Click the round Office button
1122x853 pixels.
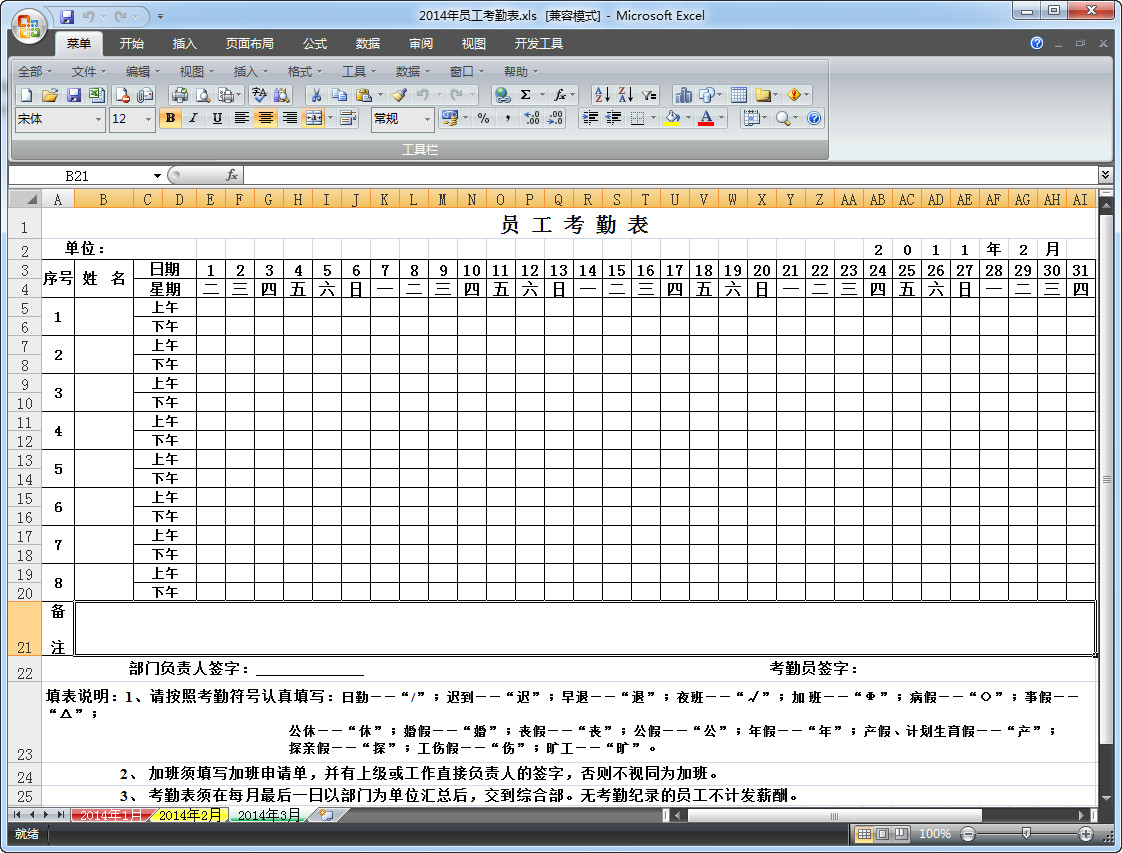point(29,28)
